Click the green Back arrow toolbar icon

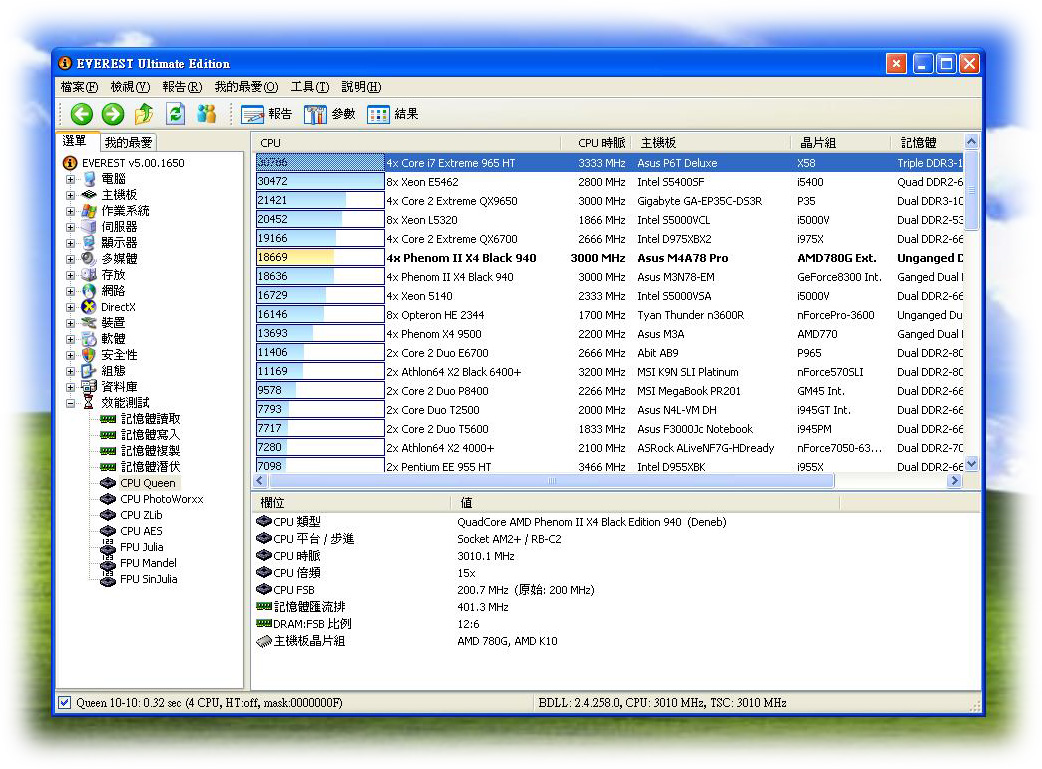(x=82, y=114)
